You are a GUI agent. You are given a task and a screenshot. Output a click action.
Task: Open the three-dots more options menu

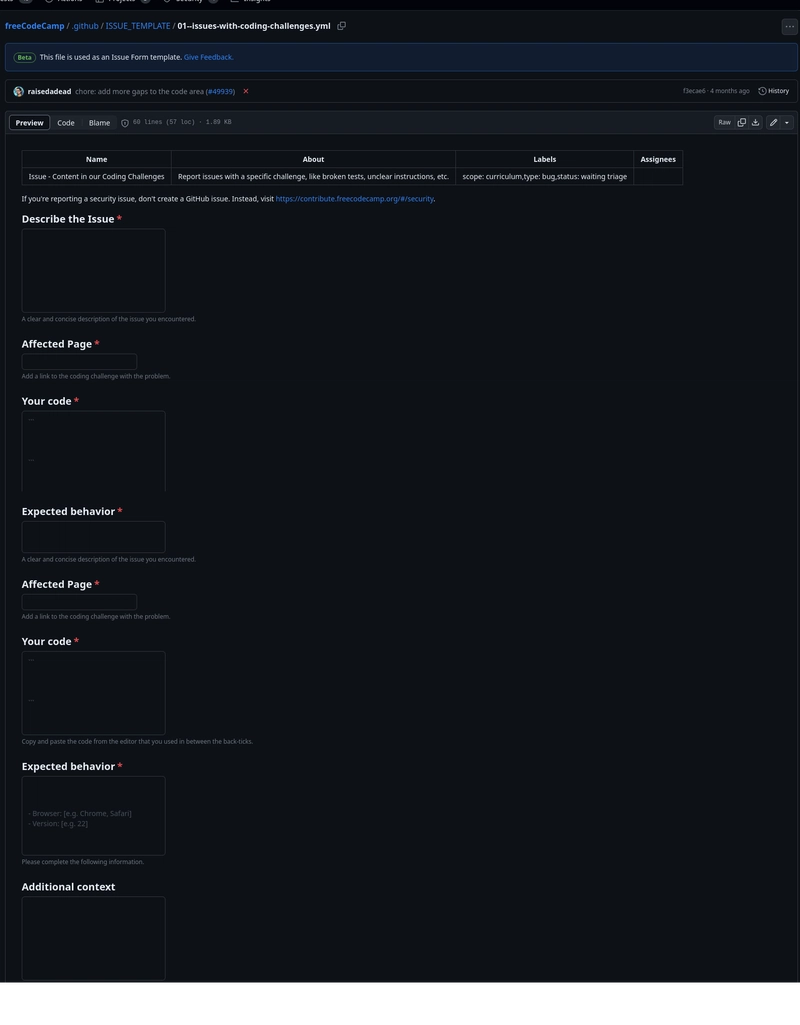pos(790,27)
